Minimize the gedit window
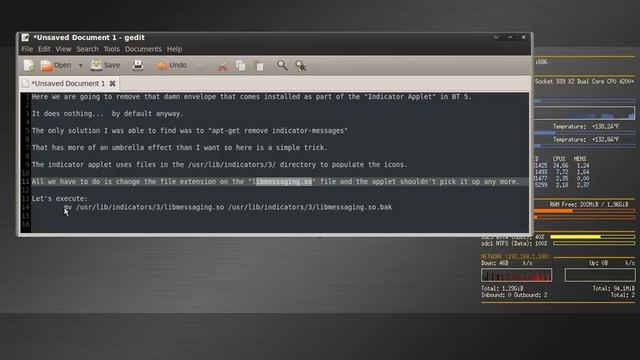This screenshot has width=640, height=360. pyautogui.click(x=496, y=38)
